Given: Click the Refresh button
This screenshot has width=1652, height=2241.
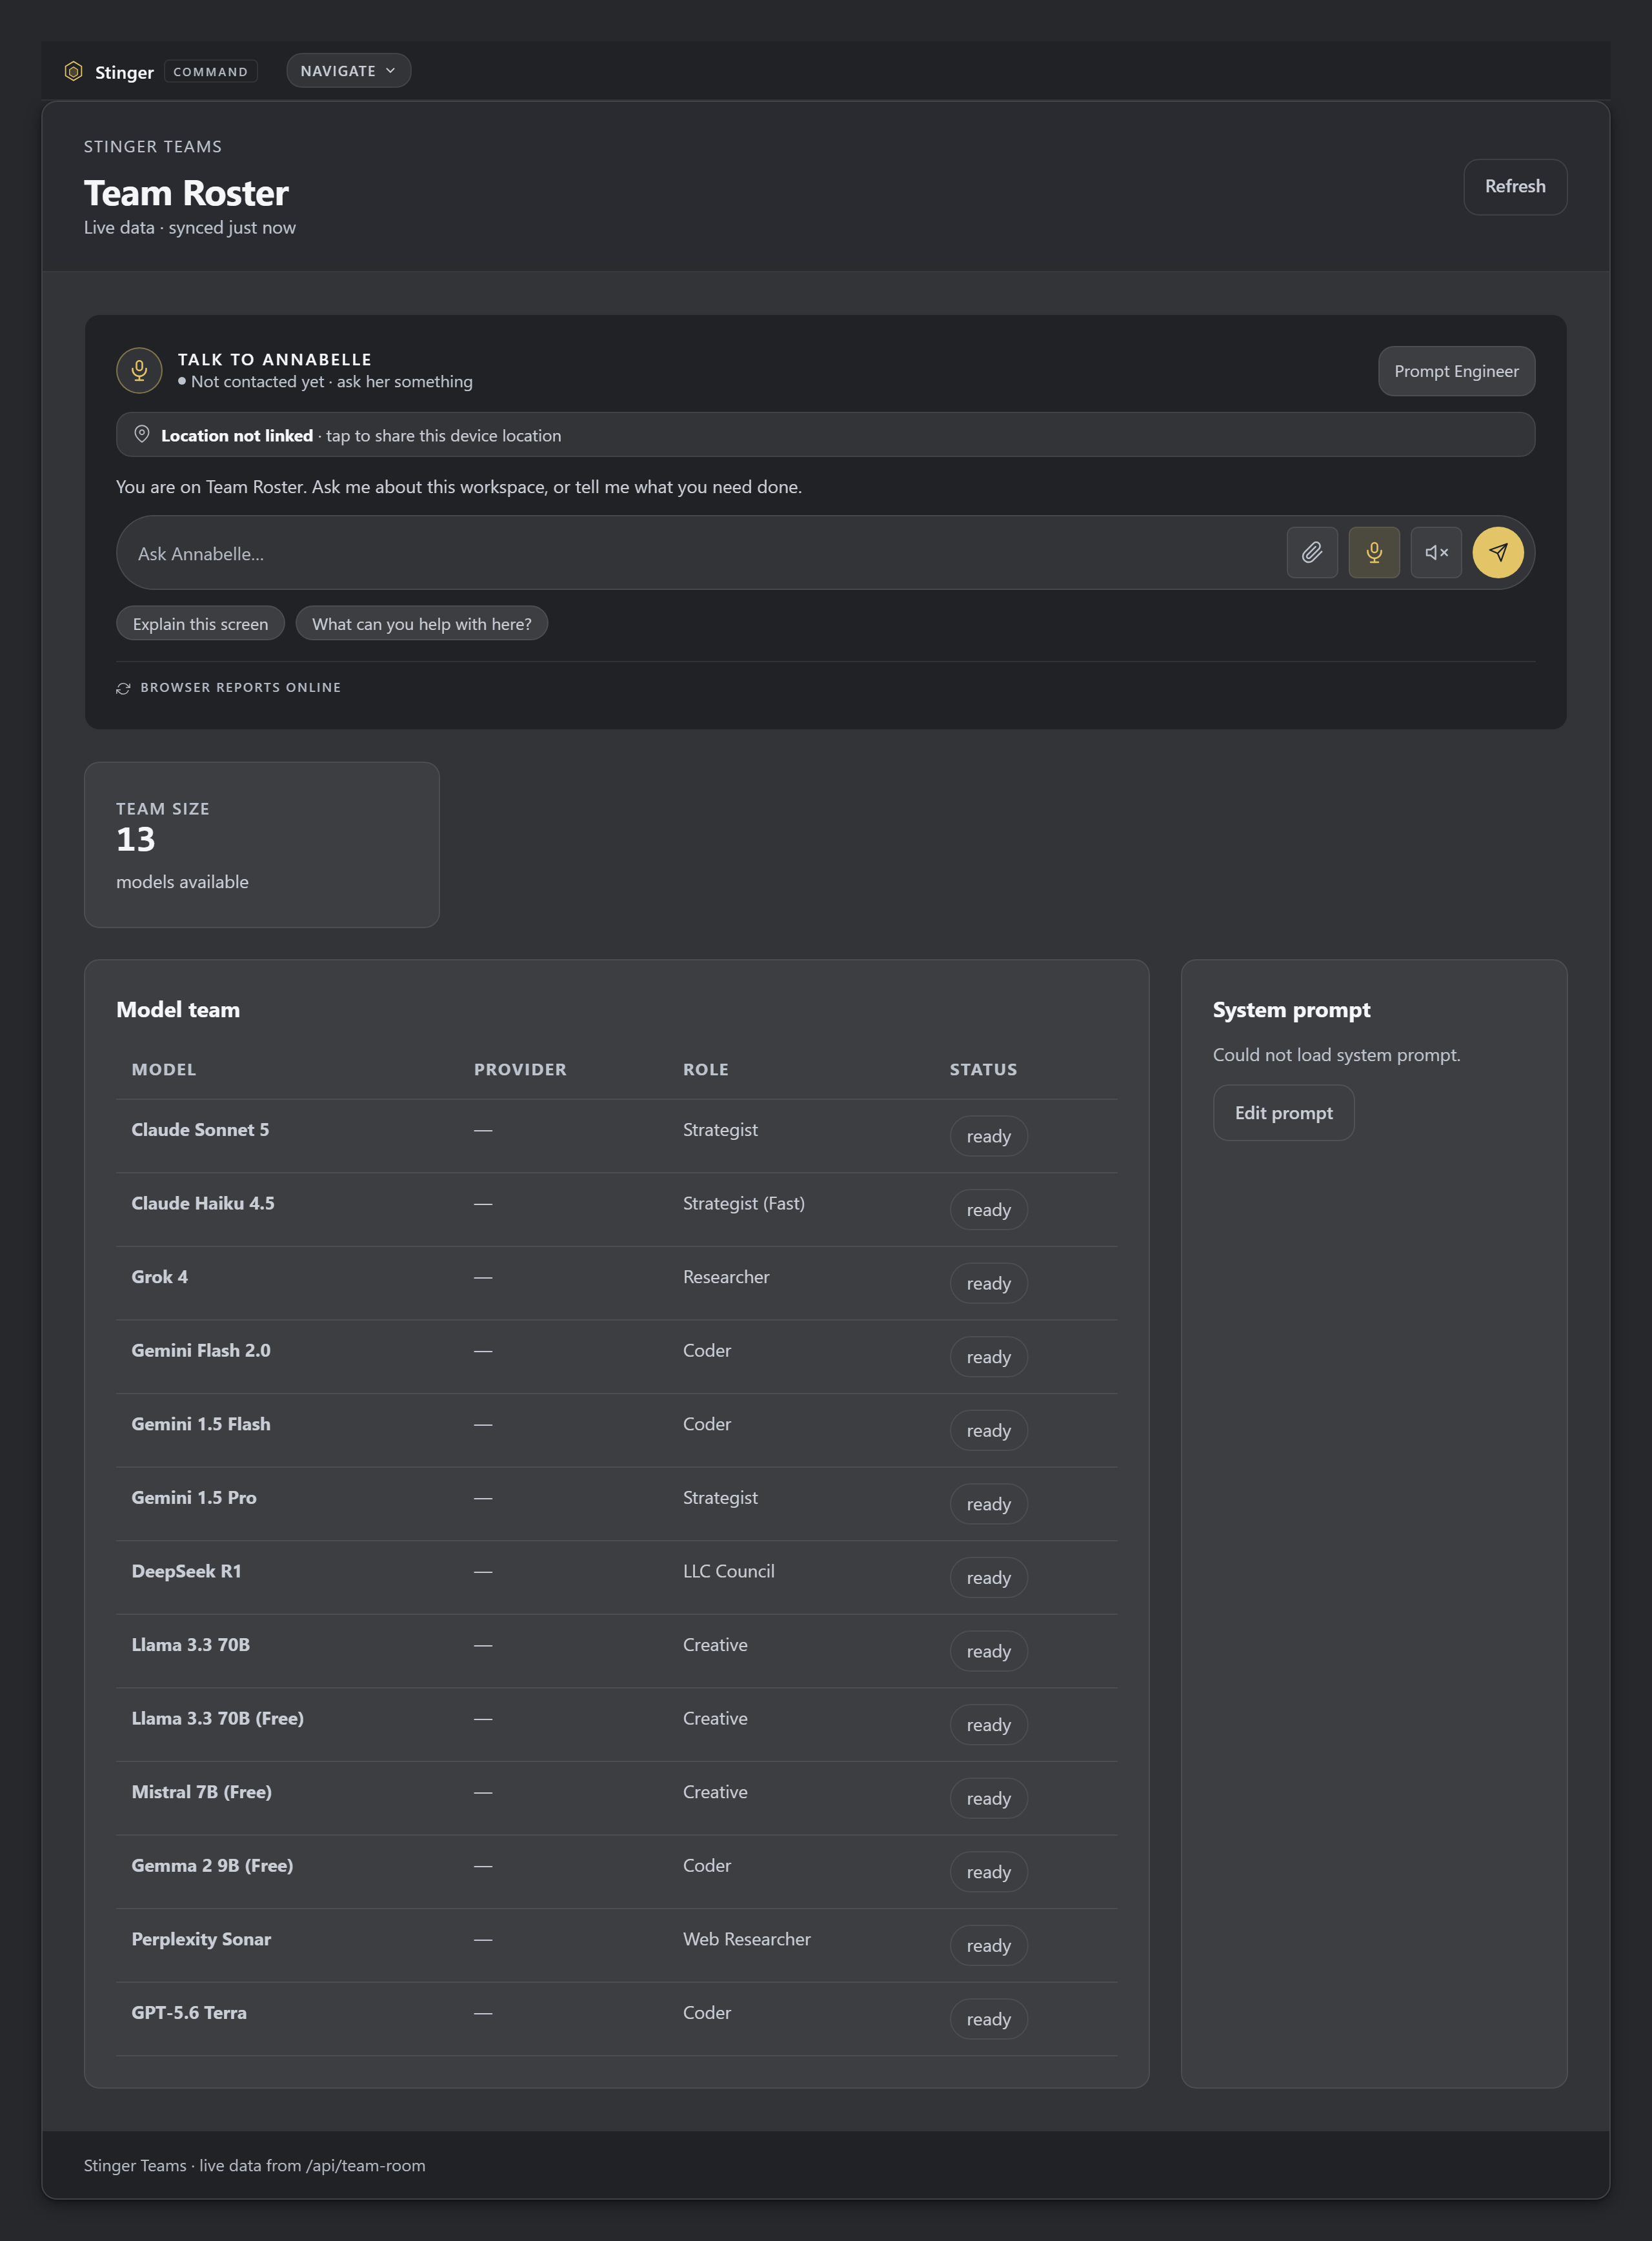Looking at the screenshot, I should [1514, 186].
